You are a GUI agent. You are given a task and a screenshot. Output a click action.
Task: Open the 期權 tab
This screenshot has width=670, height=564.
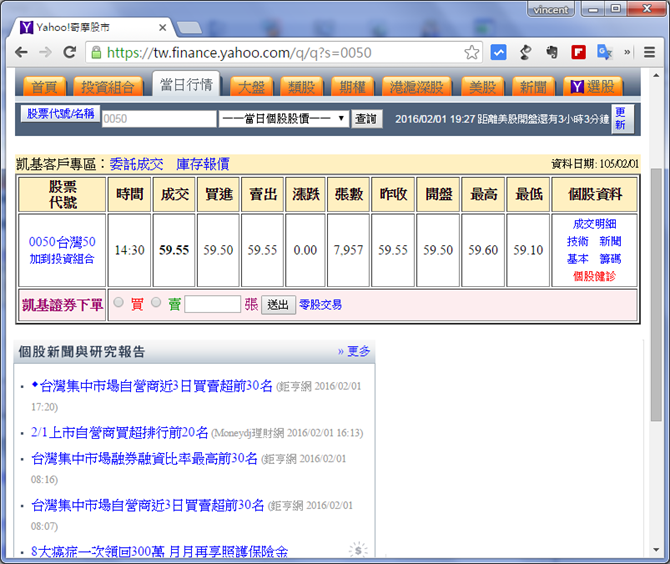(353, 87)
